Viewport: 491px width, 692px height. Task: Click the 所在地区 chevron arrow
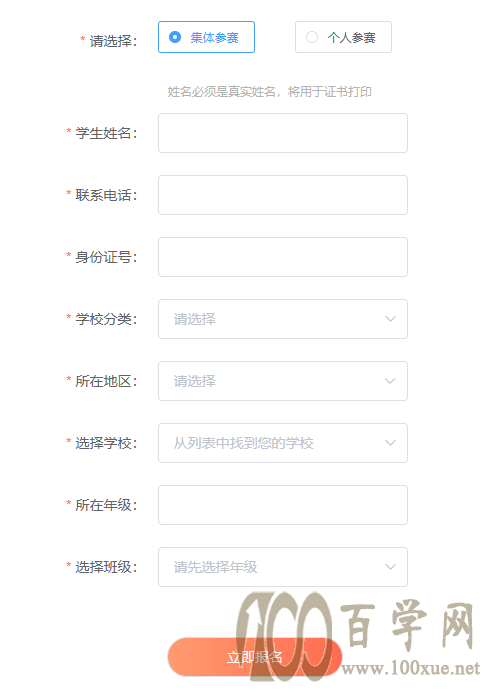pyautogui.click(x=390, y=381)
